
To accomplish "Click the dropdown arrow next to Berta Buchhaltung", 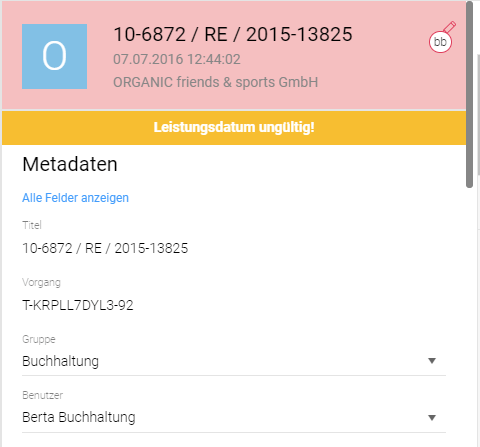I will tap(432, 418).
